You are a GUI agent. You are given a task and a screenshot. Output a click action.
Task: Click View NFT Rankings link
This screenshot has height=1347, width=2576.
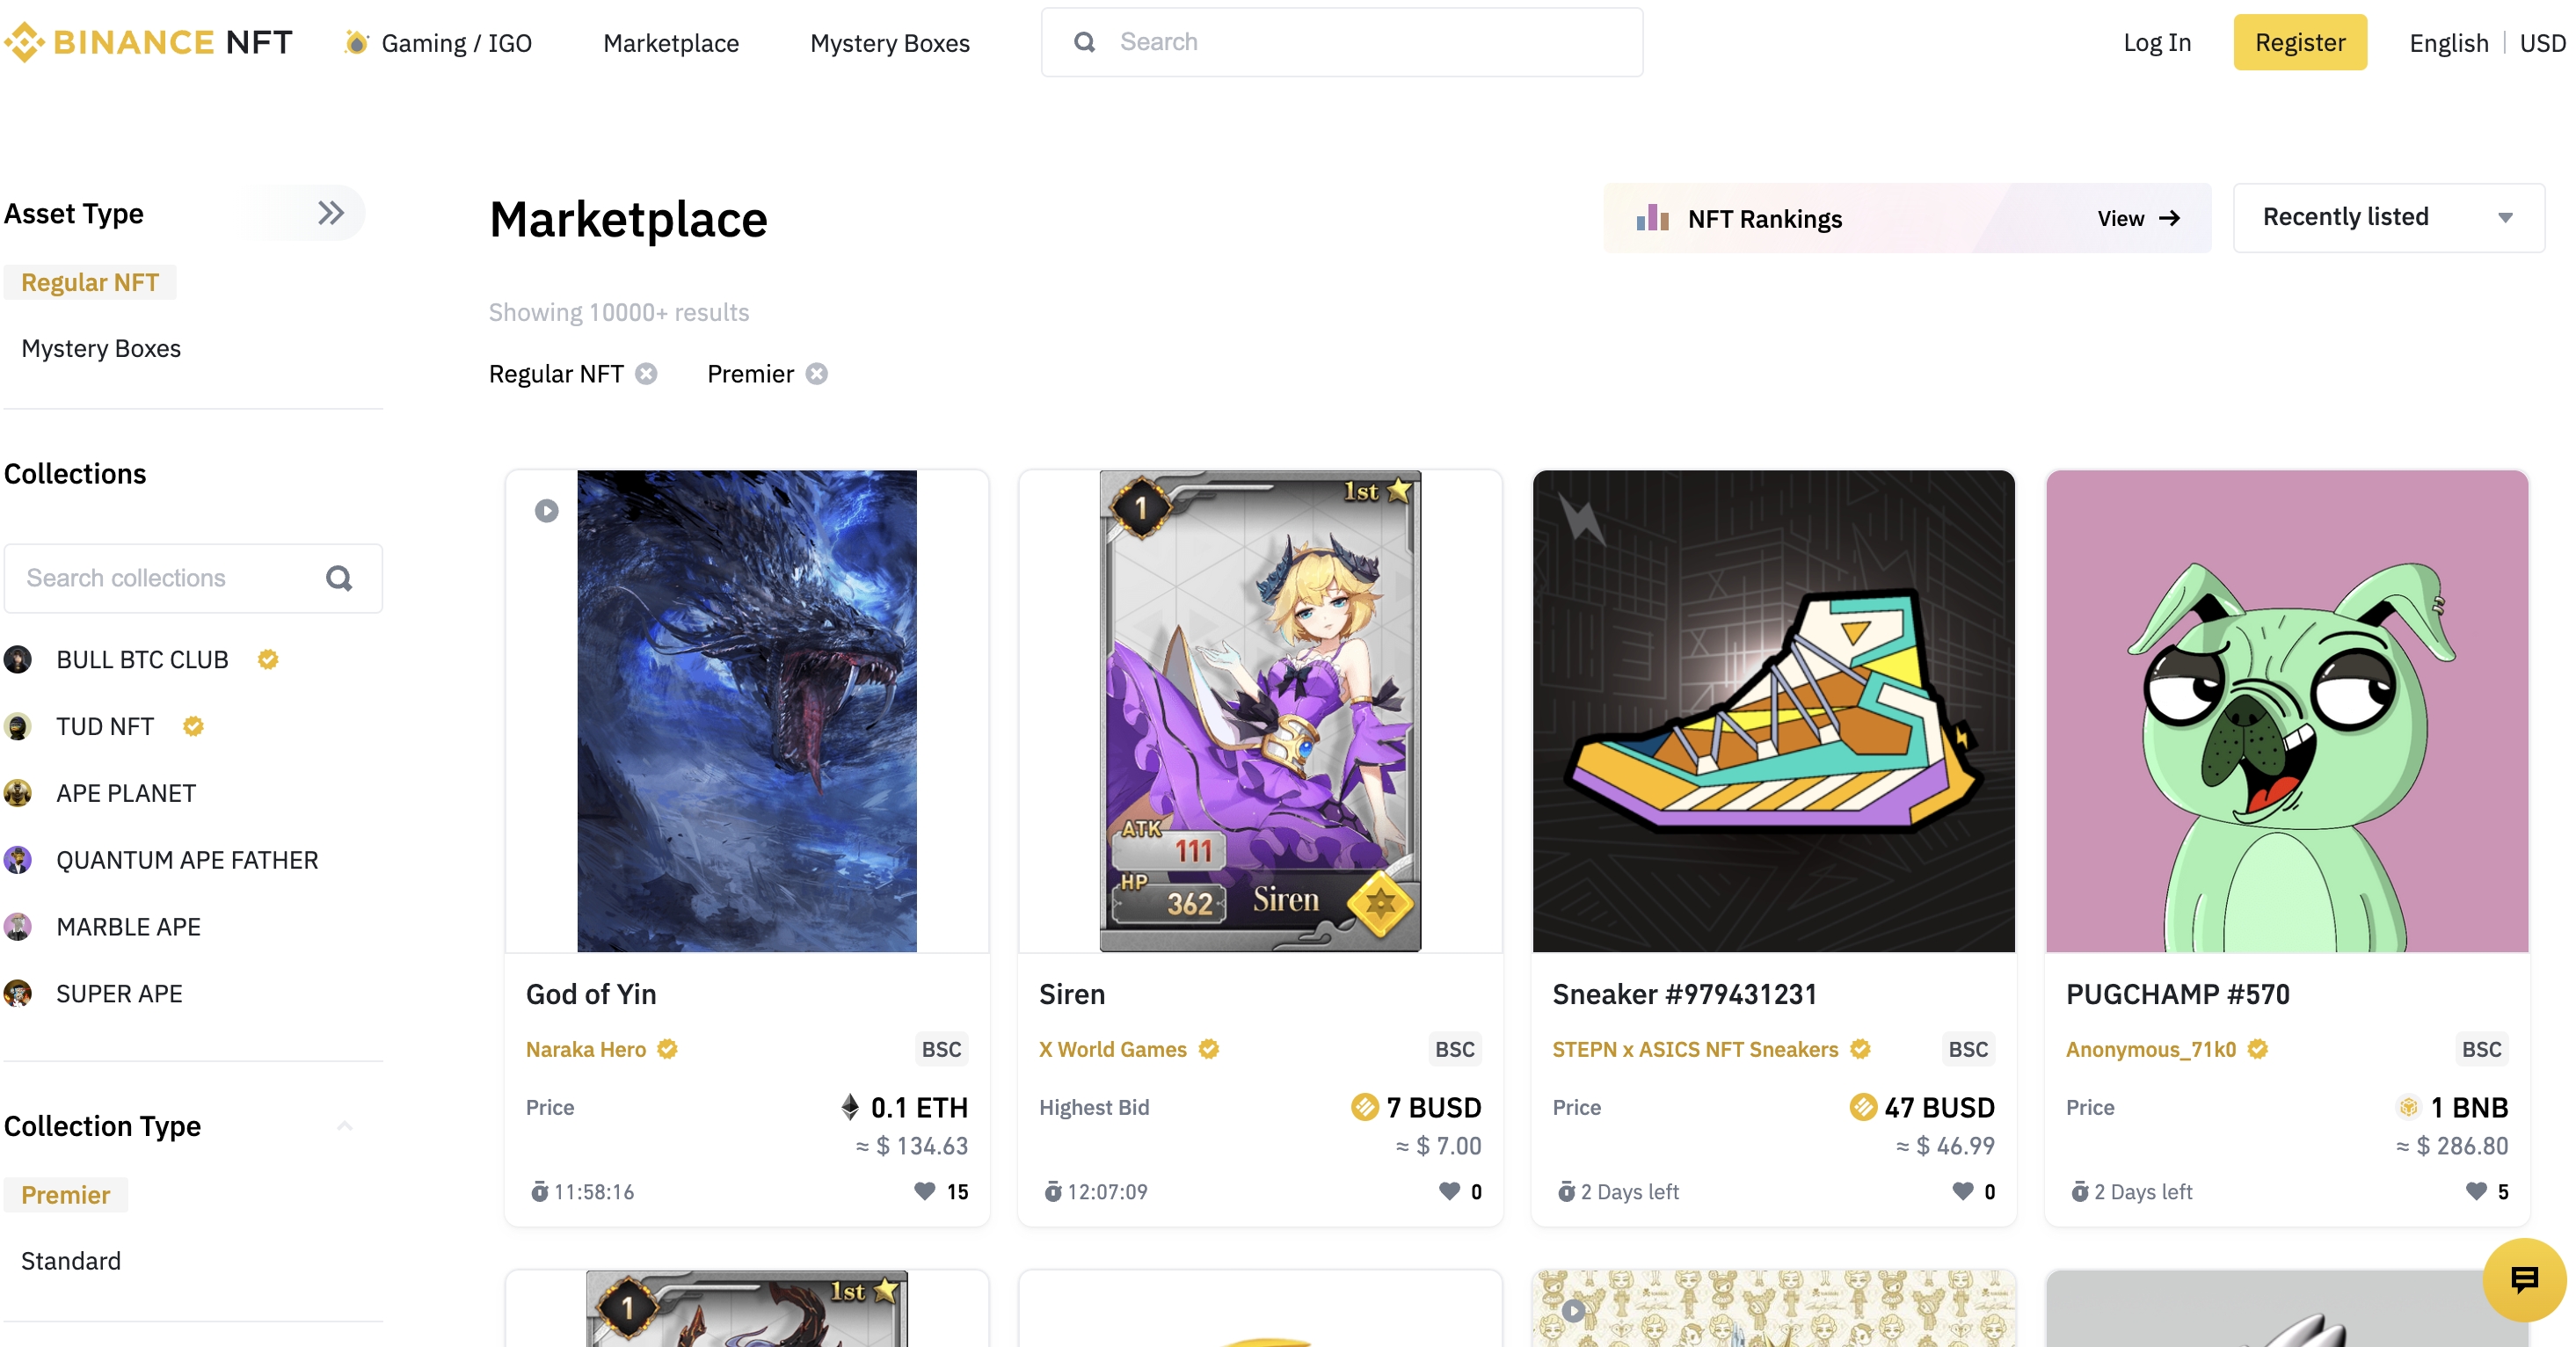click(2135, 218)
